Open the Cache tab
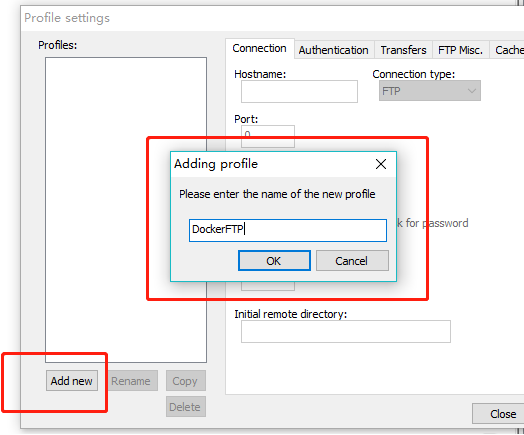The height and width of the screenshot is (435, 524). [508, 50]
